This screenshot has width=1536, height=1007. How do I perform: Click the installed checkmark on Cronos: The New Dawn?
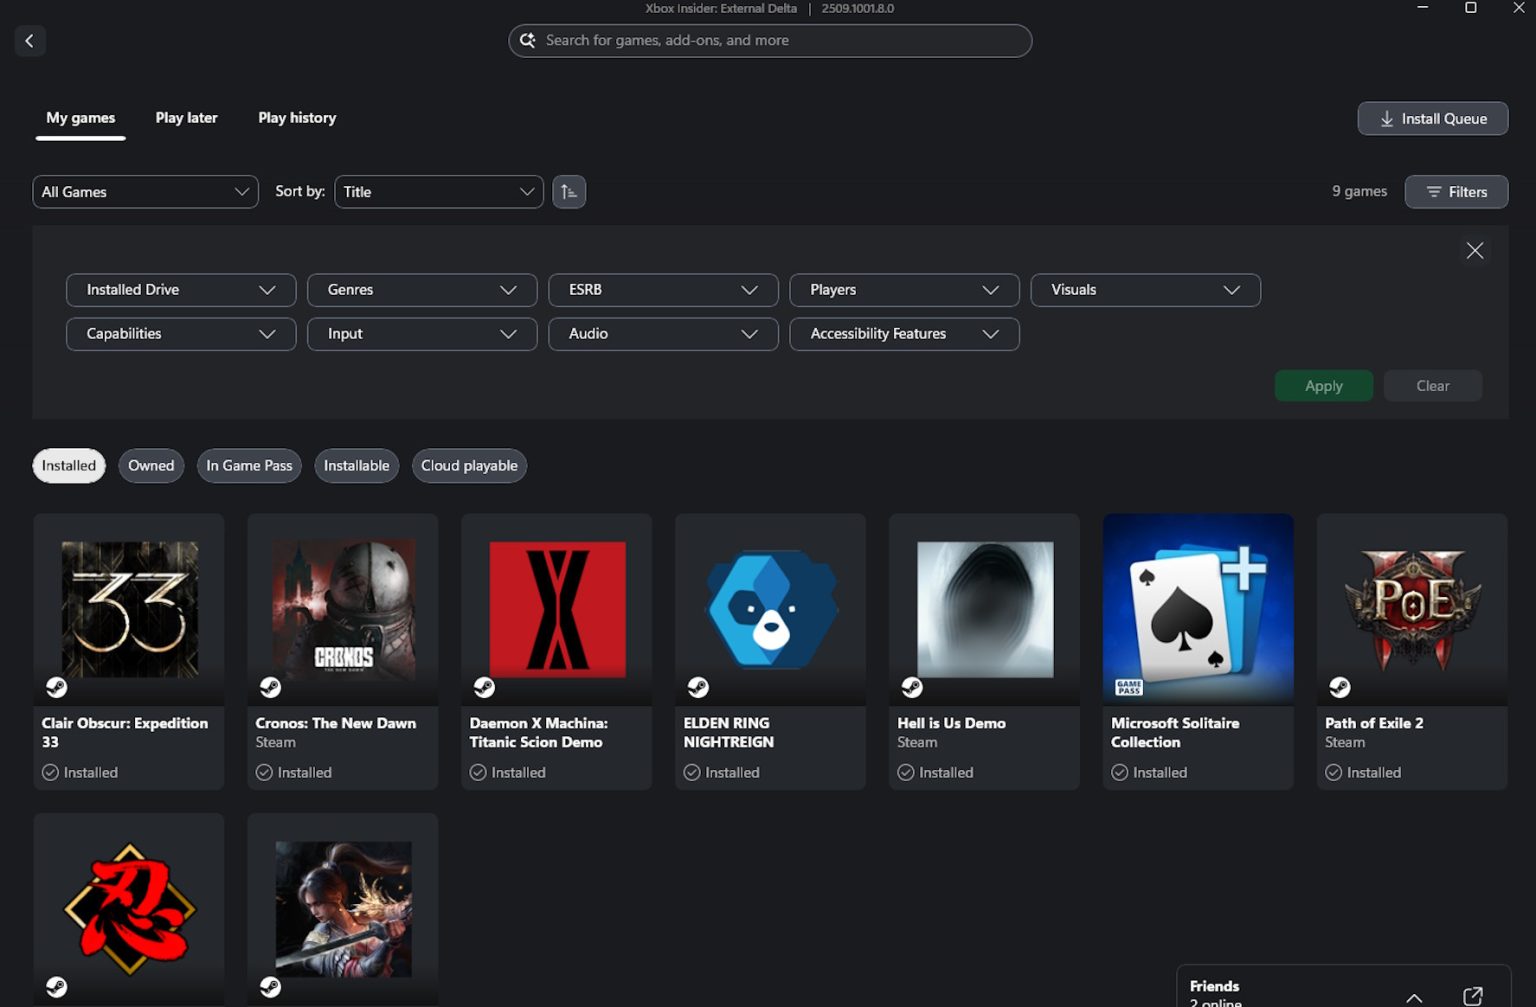[263, 772]
